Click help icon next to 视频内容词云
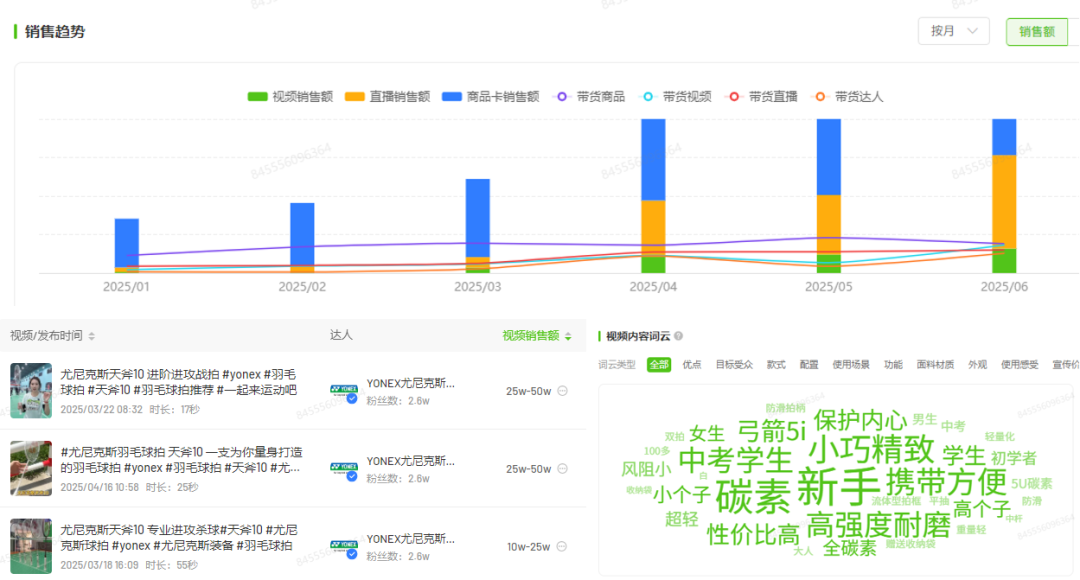 point(678,336)
